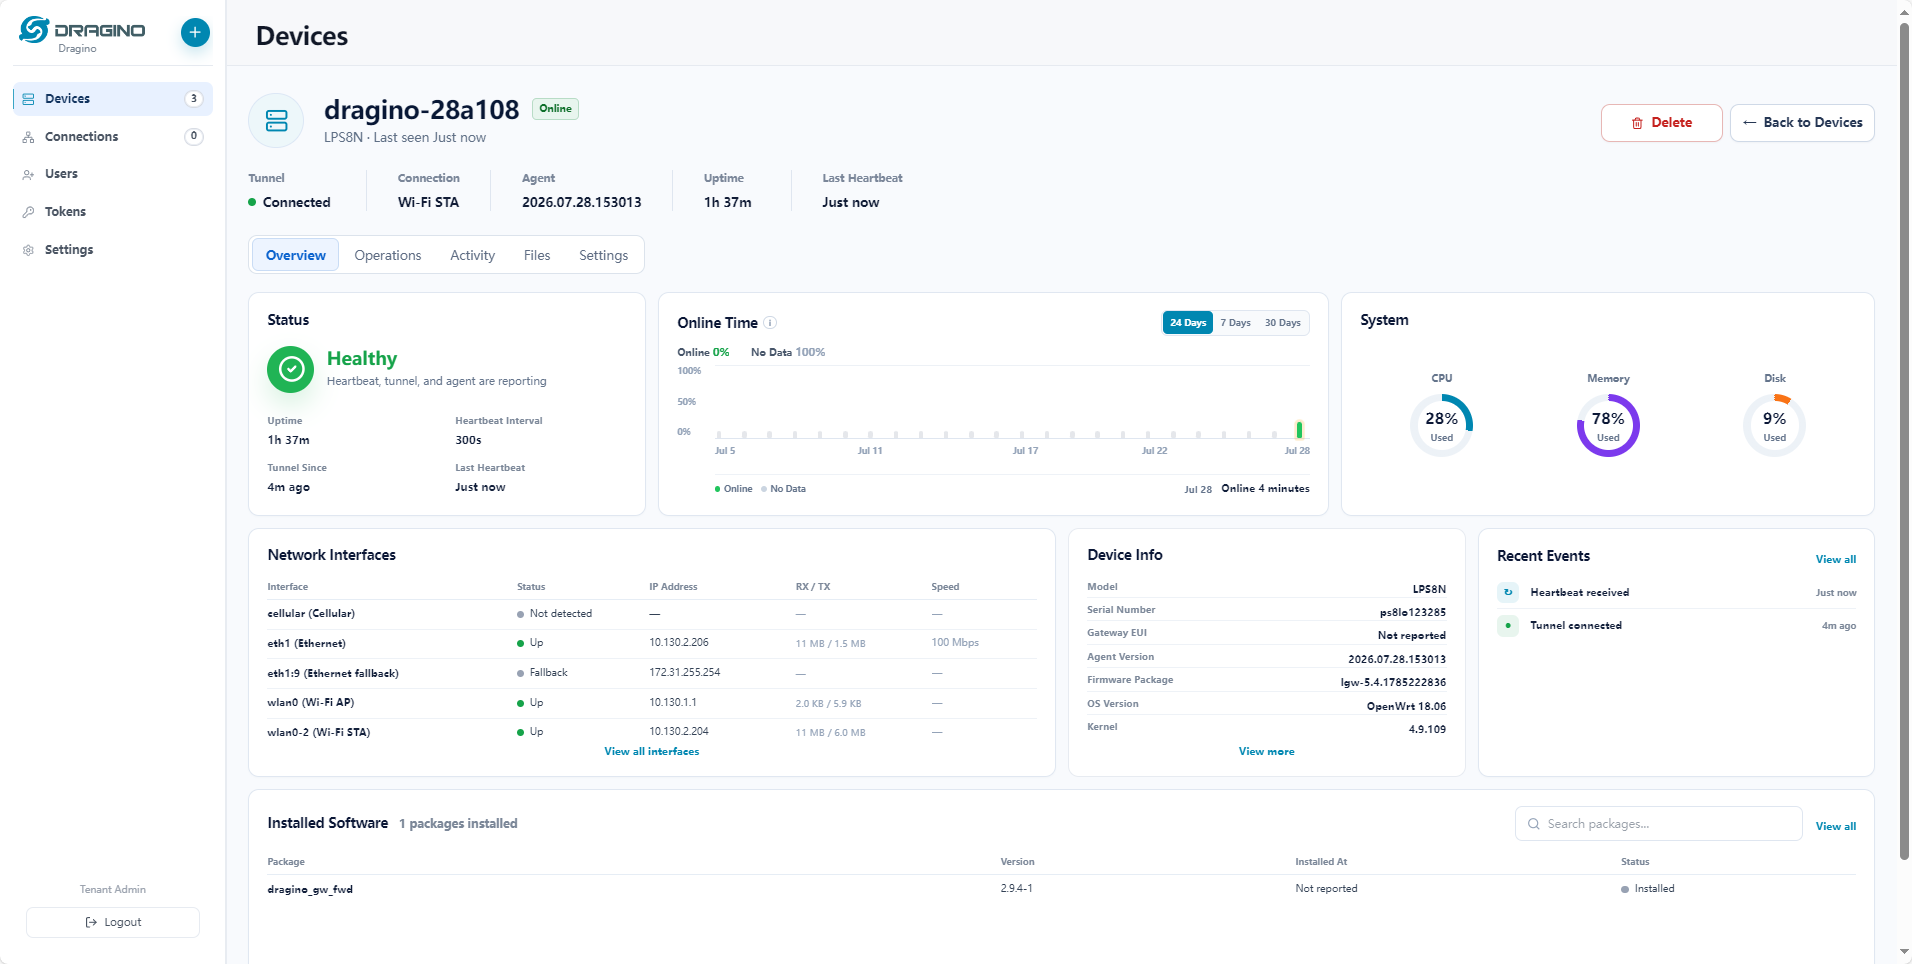The image size is (1912, 964).
Task: Click the magnifier icon in package search
Action: [1534, 824]
